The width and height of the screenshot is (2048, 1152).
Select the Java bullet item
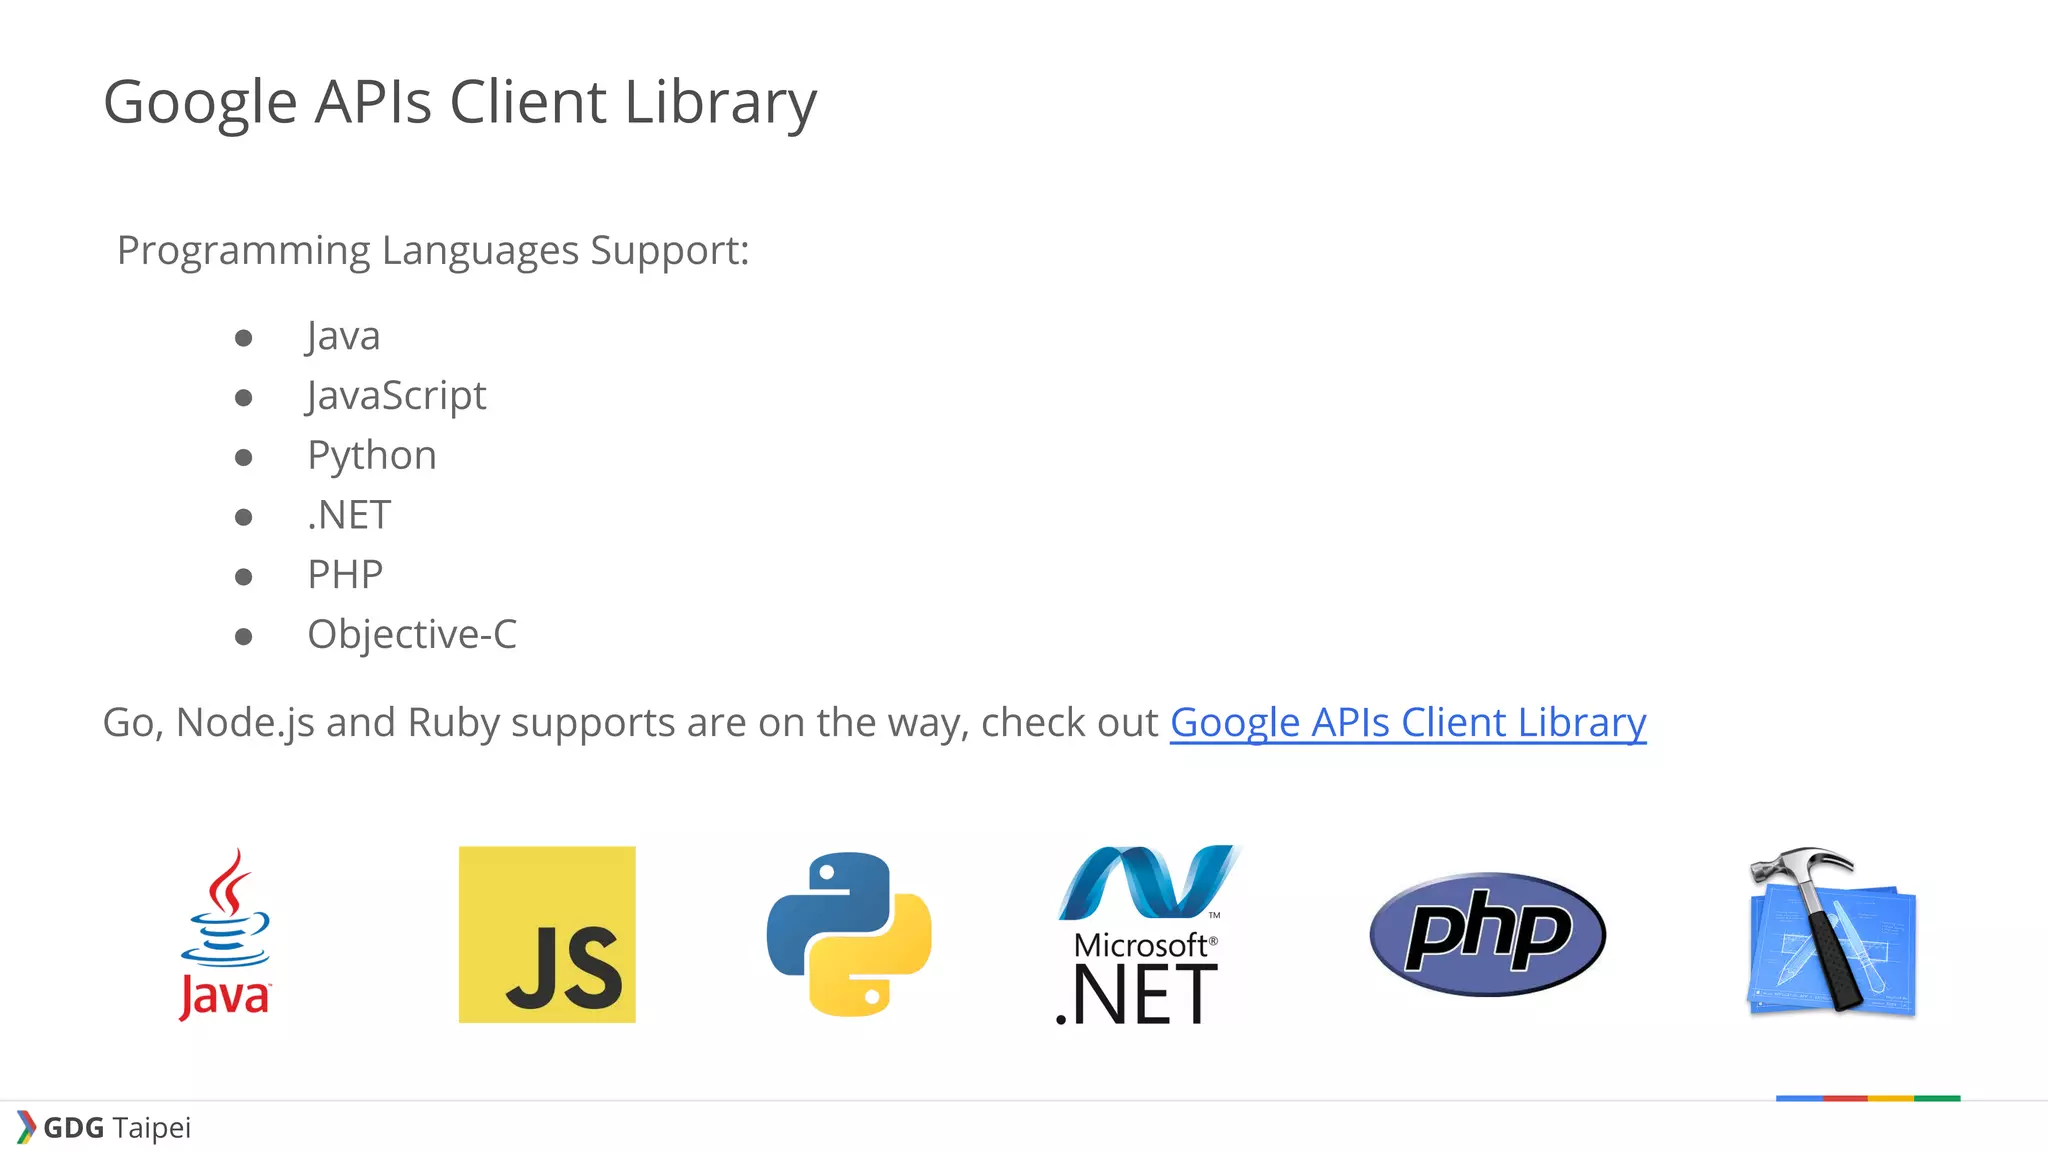tap(343, 336)
